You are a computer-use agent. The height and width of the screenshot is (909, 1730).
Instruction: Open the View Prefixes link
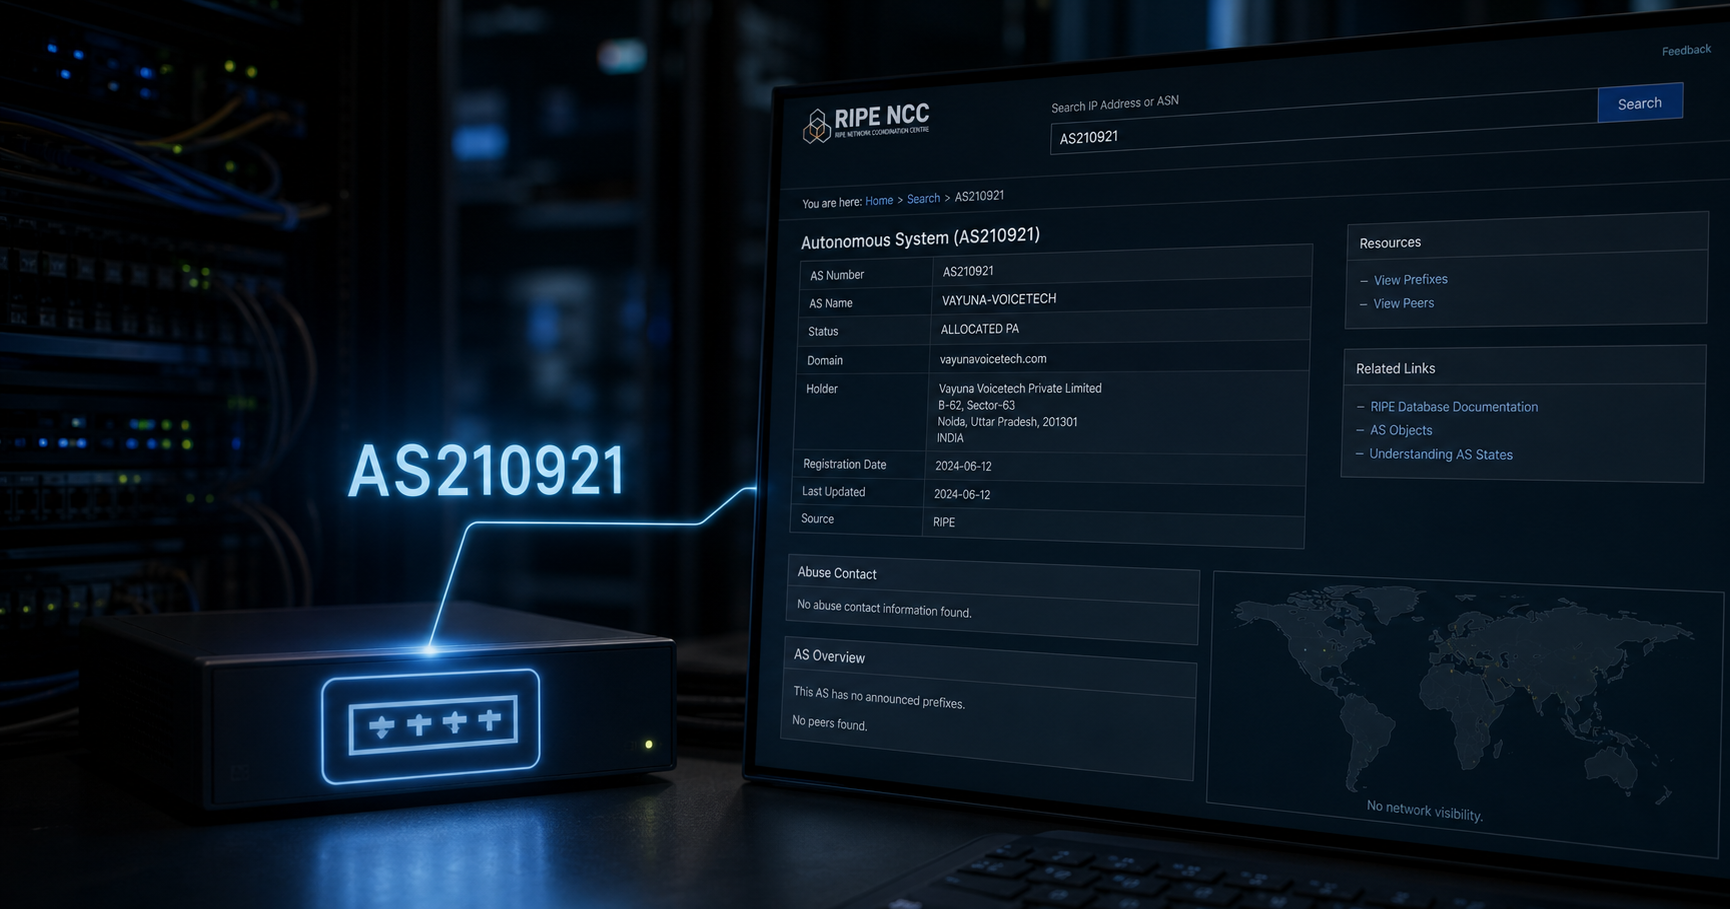pos(1410,280)
